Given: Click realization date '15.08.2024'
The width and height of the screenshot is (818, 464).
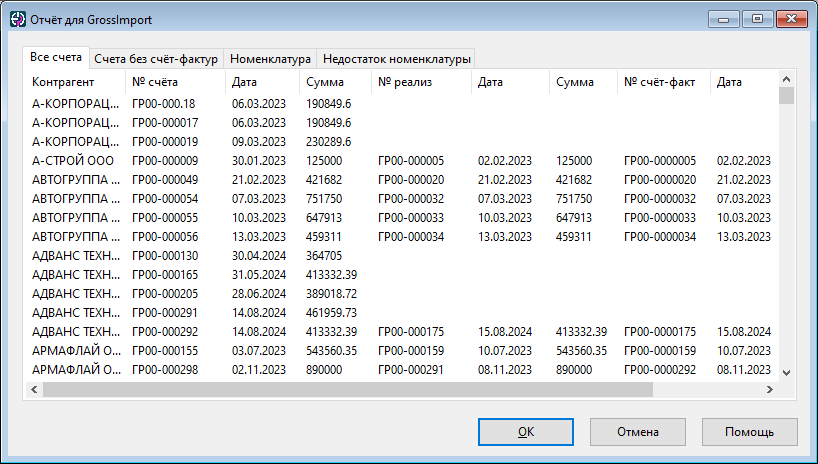Looking at the screenshot, I should 504,332.
